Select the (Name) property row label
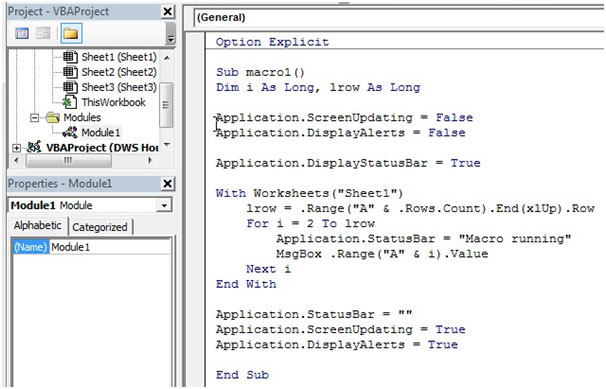Image resolution: width=606 pixels, height=389 pixels. (x=30, y=247)
